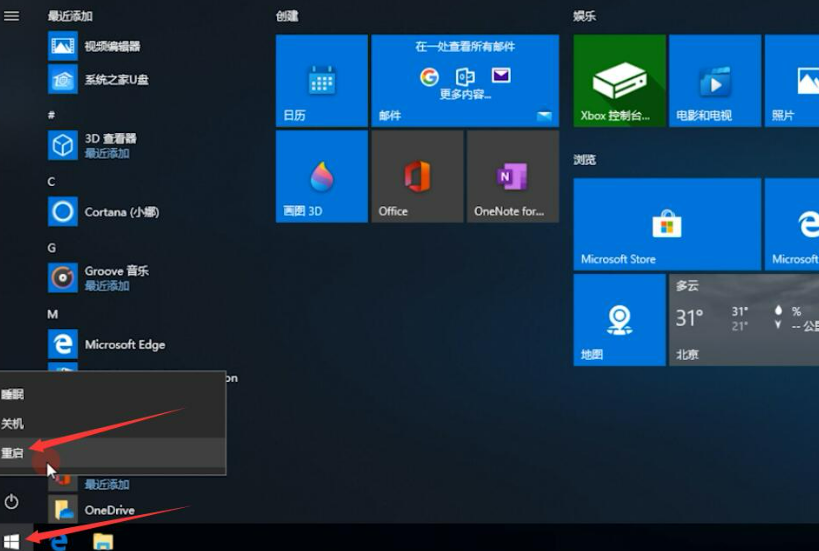Launch the 3D Viewer app
Screen dimensions: 819x551
coord(63,145)
